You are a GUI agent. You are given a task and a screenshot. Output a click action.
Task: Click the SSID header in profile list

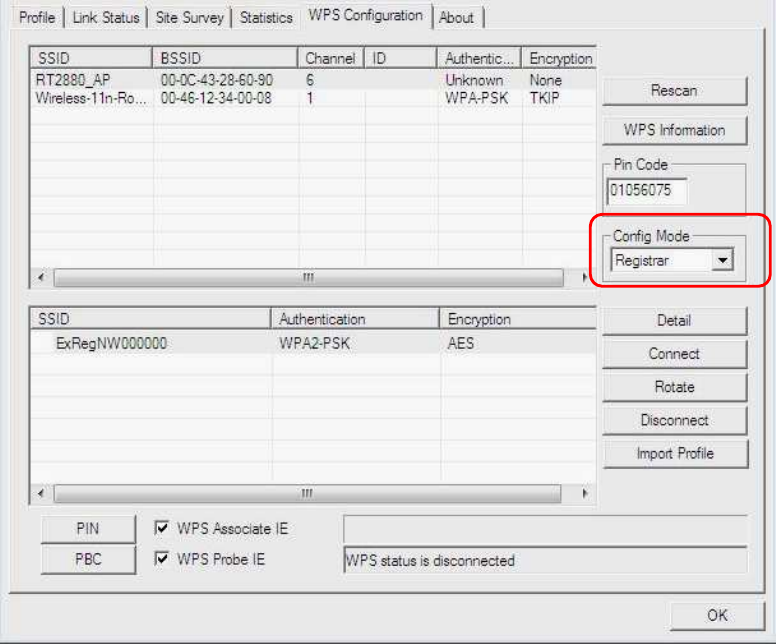pos(151,319)
